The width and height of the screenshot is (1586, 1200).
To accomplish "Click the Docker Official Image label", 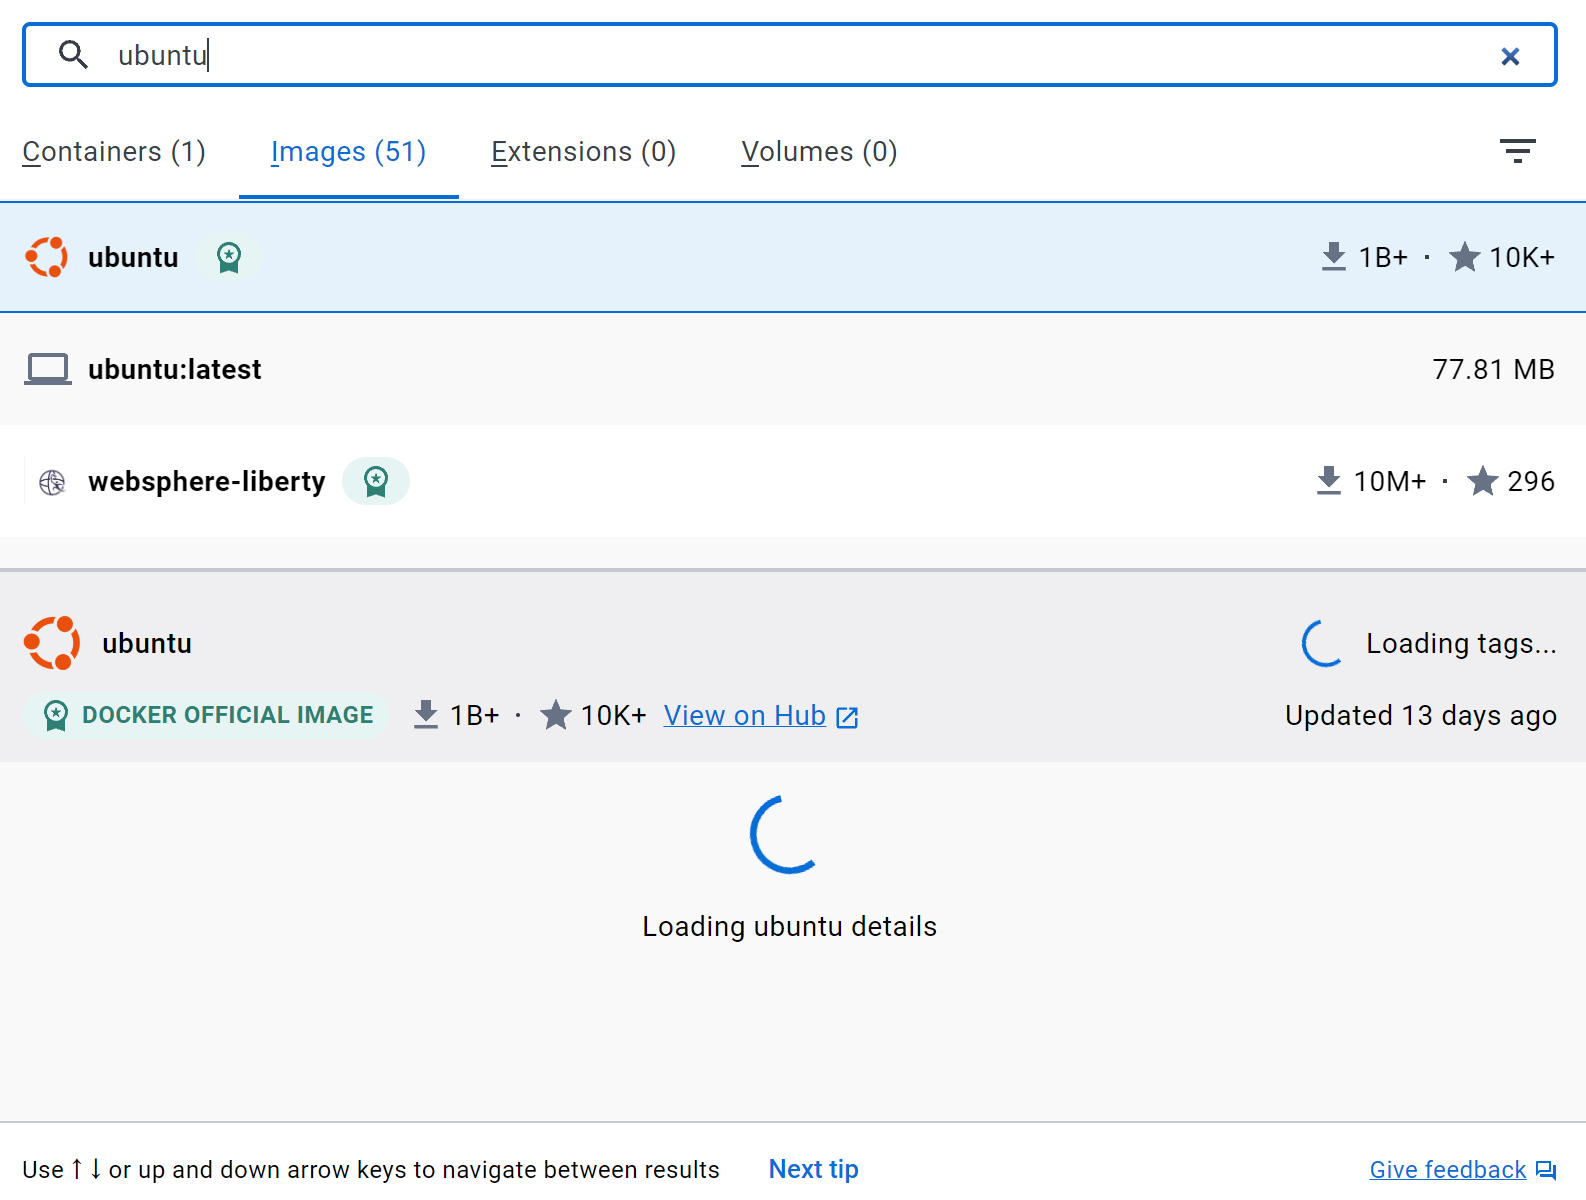I will point(208,715).
